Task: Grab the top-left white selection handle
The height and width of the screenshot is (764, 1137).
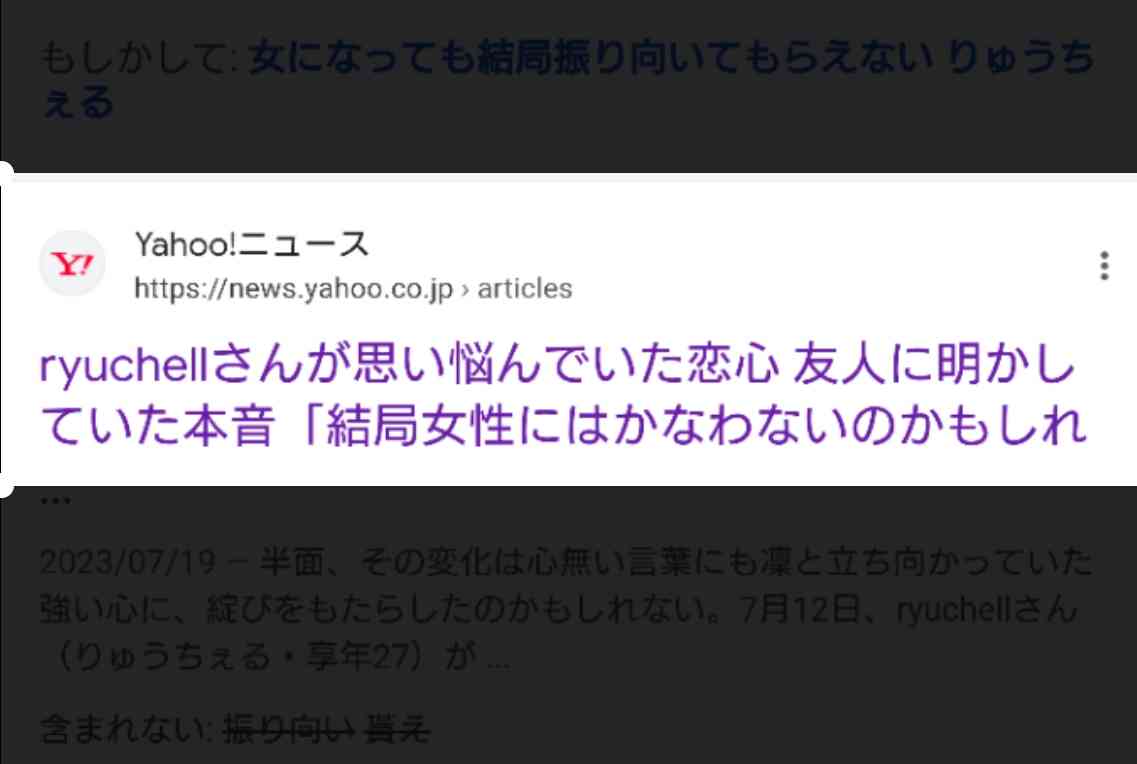Action: point(4,173)
